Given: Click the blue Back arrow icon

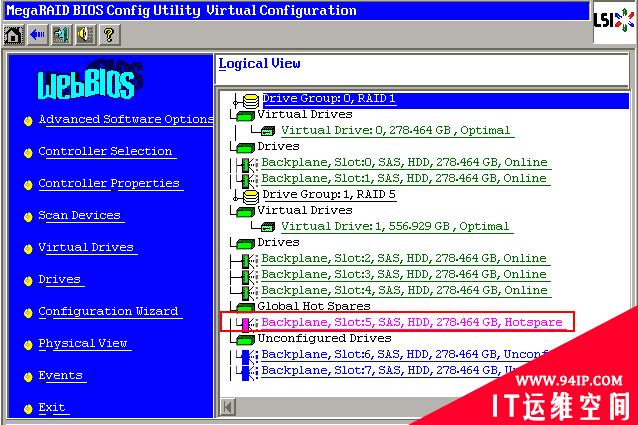Looking at the screenshot, I should pyautogui.click(x=37, y=35).
